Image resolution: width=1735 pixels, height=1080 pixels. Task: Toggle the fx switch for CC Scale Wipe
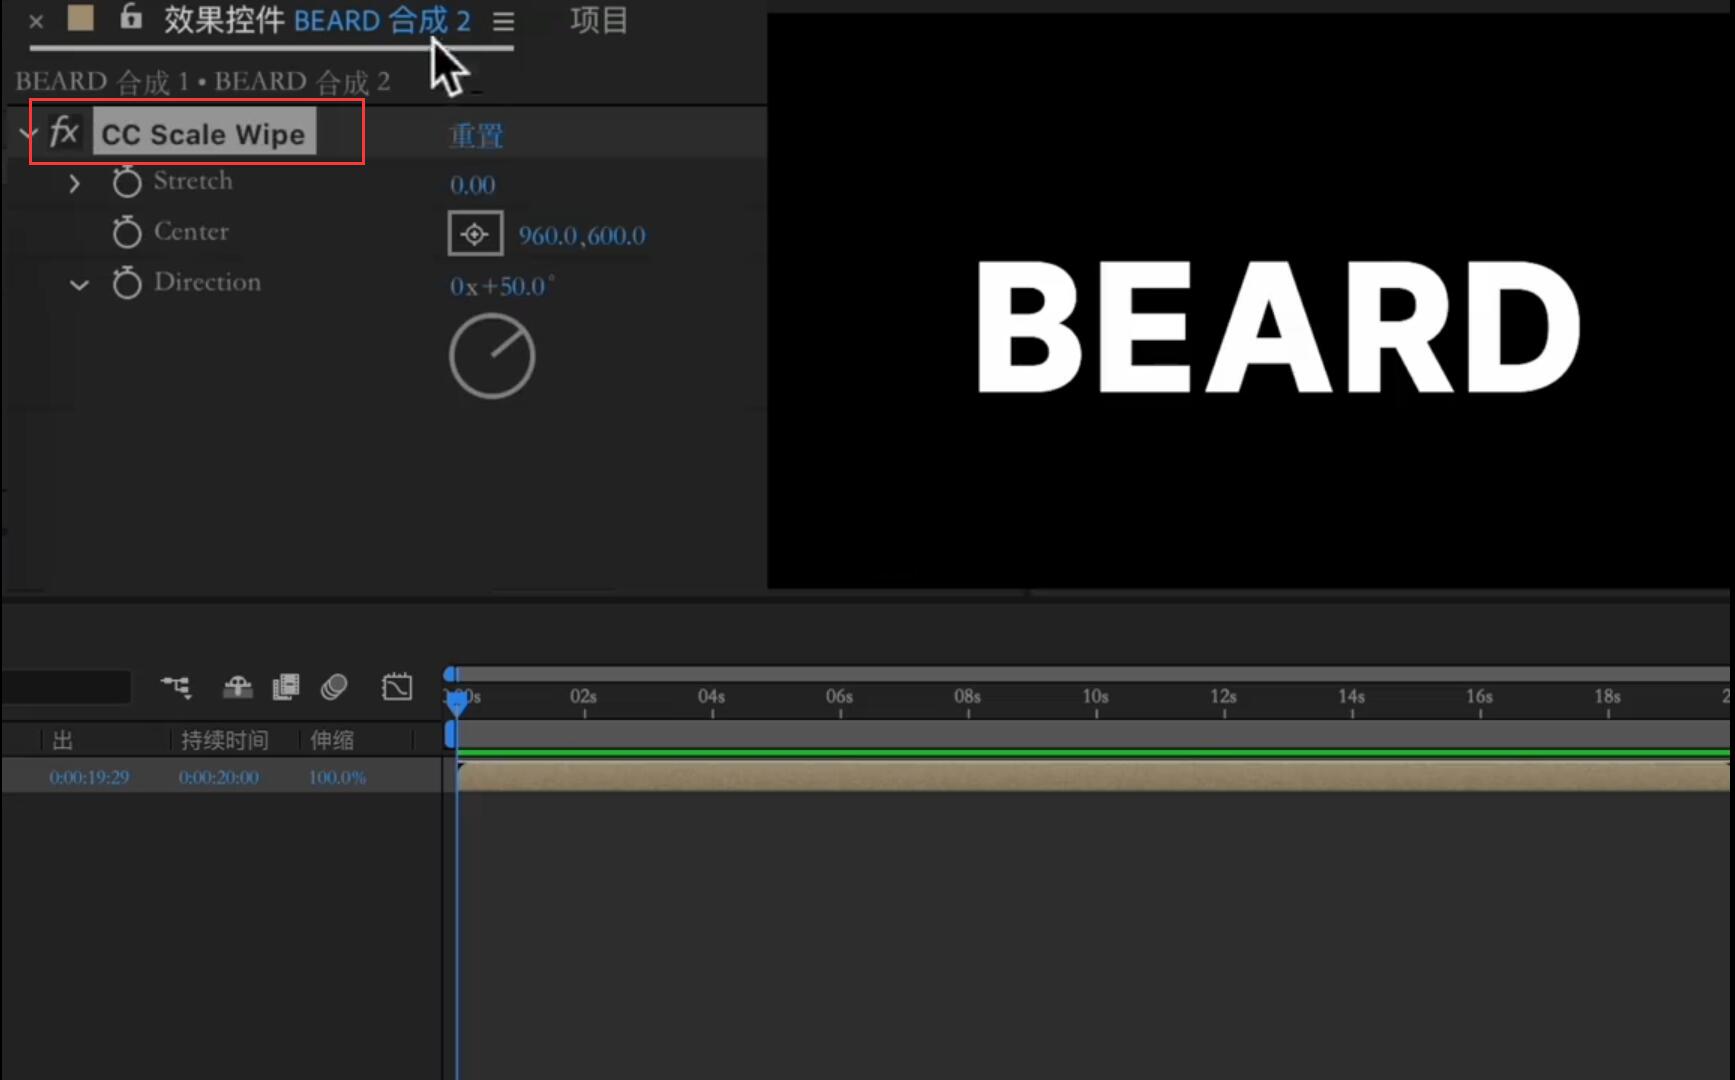click(64, 131)
